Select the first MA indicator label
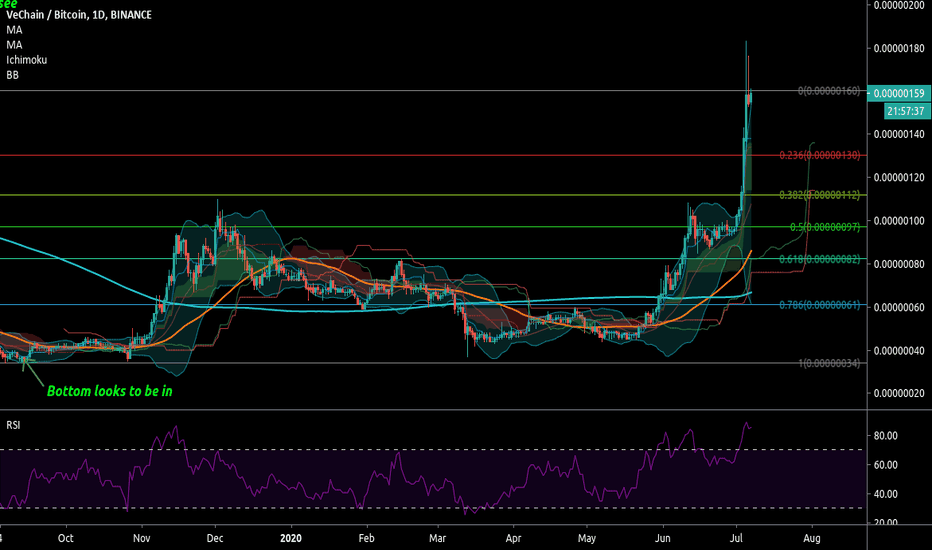 [x=14, y=30]
